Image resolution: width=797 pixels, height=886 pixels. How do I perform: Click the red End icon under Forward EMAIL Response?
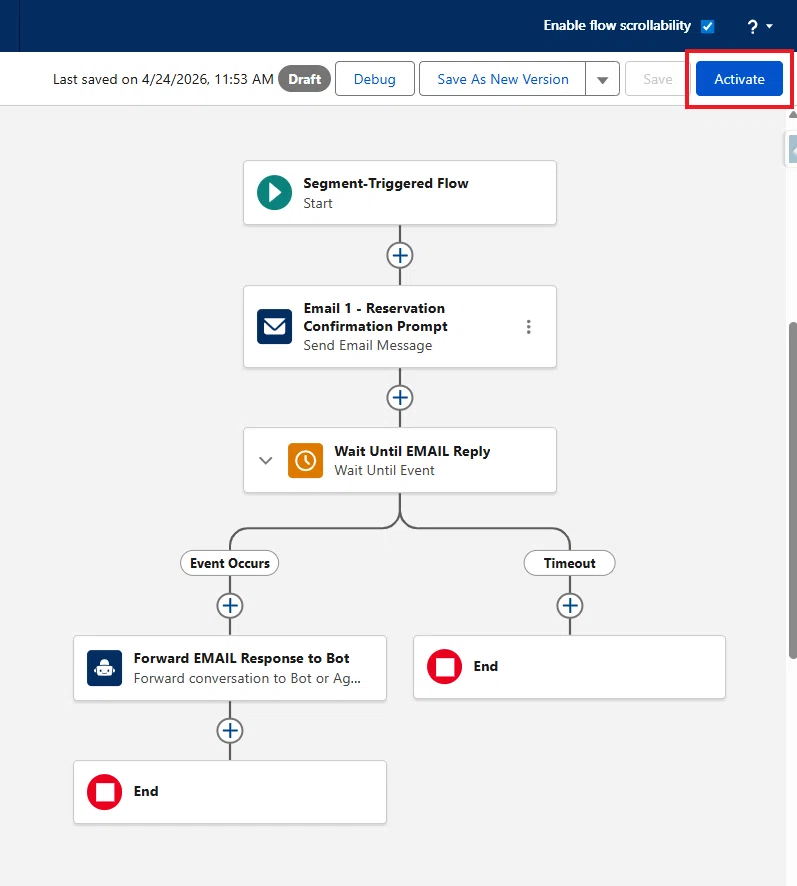tap(105, 792)
